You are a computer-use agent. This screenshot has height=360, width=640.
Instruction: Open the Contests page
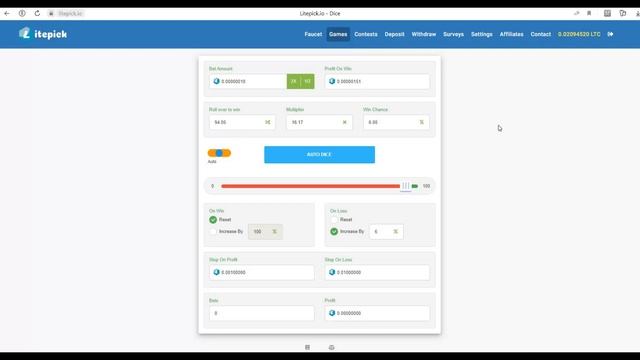point(366,34)
